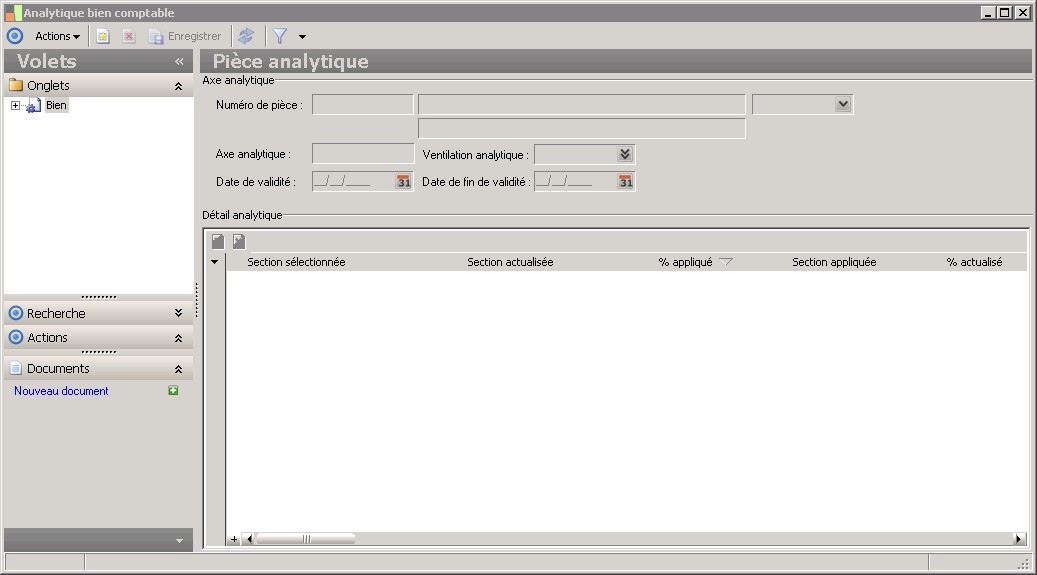Collapse the Onglets panel
Image resolution: width=1037 pixels, height=575 pixels.
[x=178, y=86]
